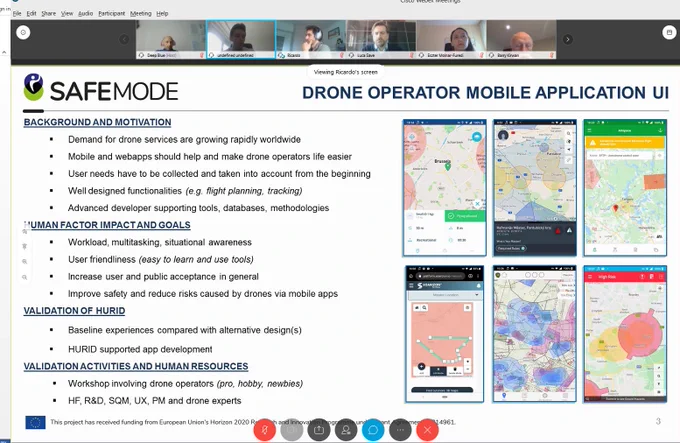Screen dimensions: 680x443
Task: Show next participants with right arrow
Action: pos(568,39)
